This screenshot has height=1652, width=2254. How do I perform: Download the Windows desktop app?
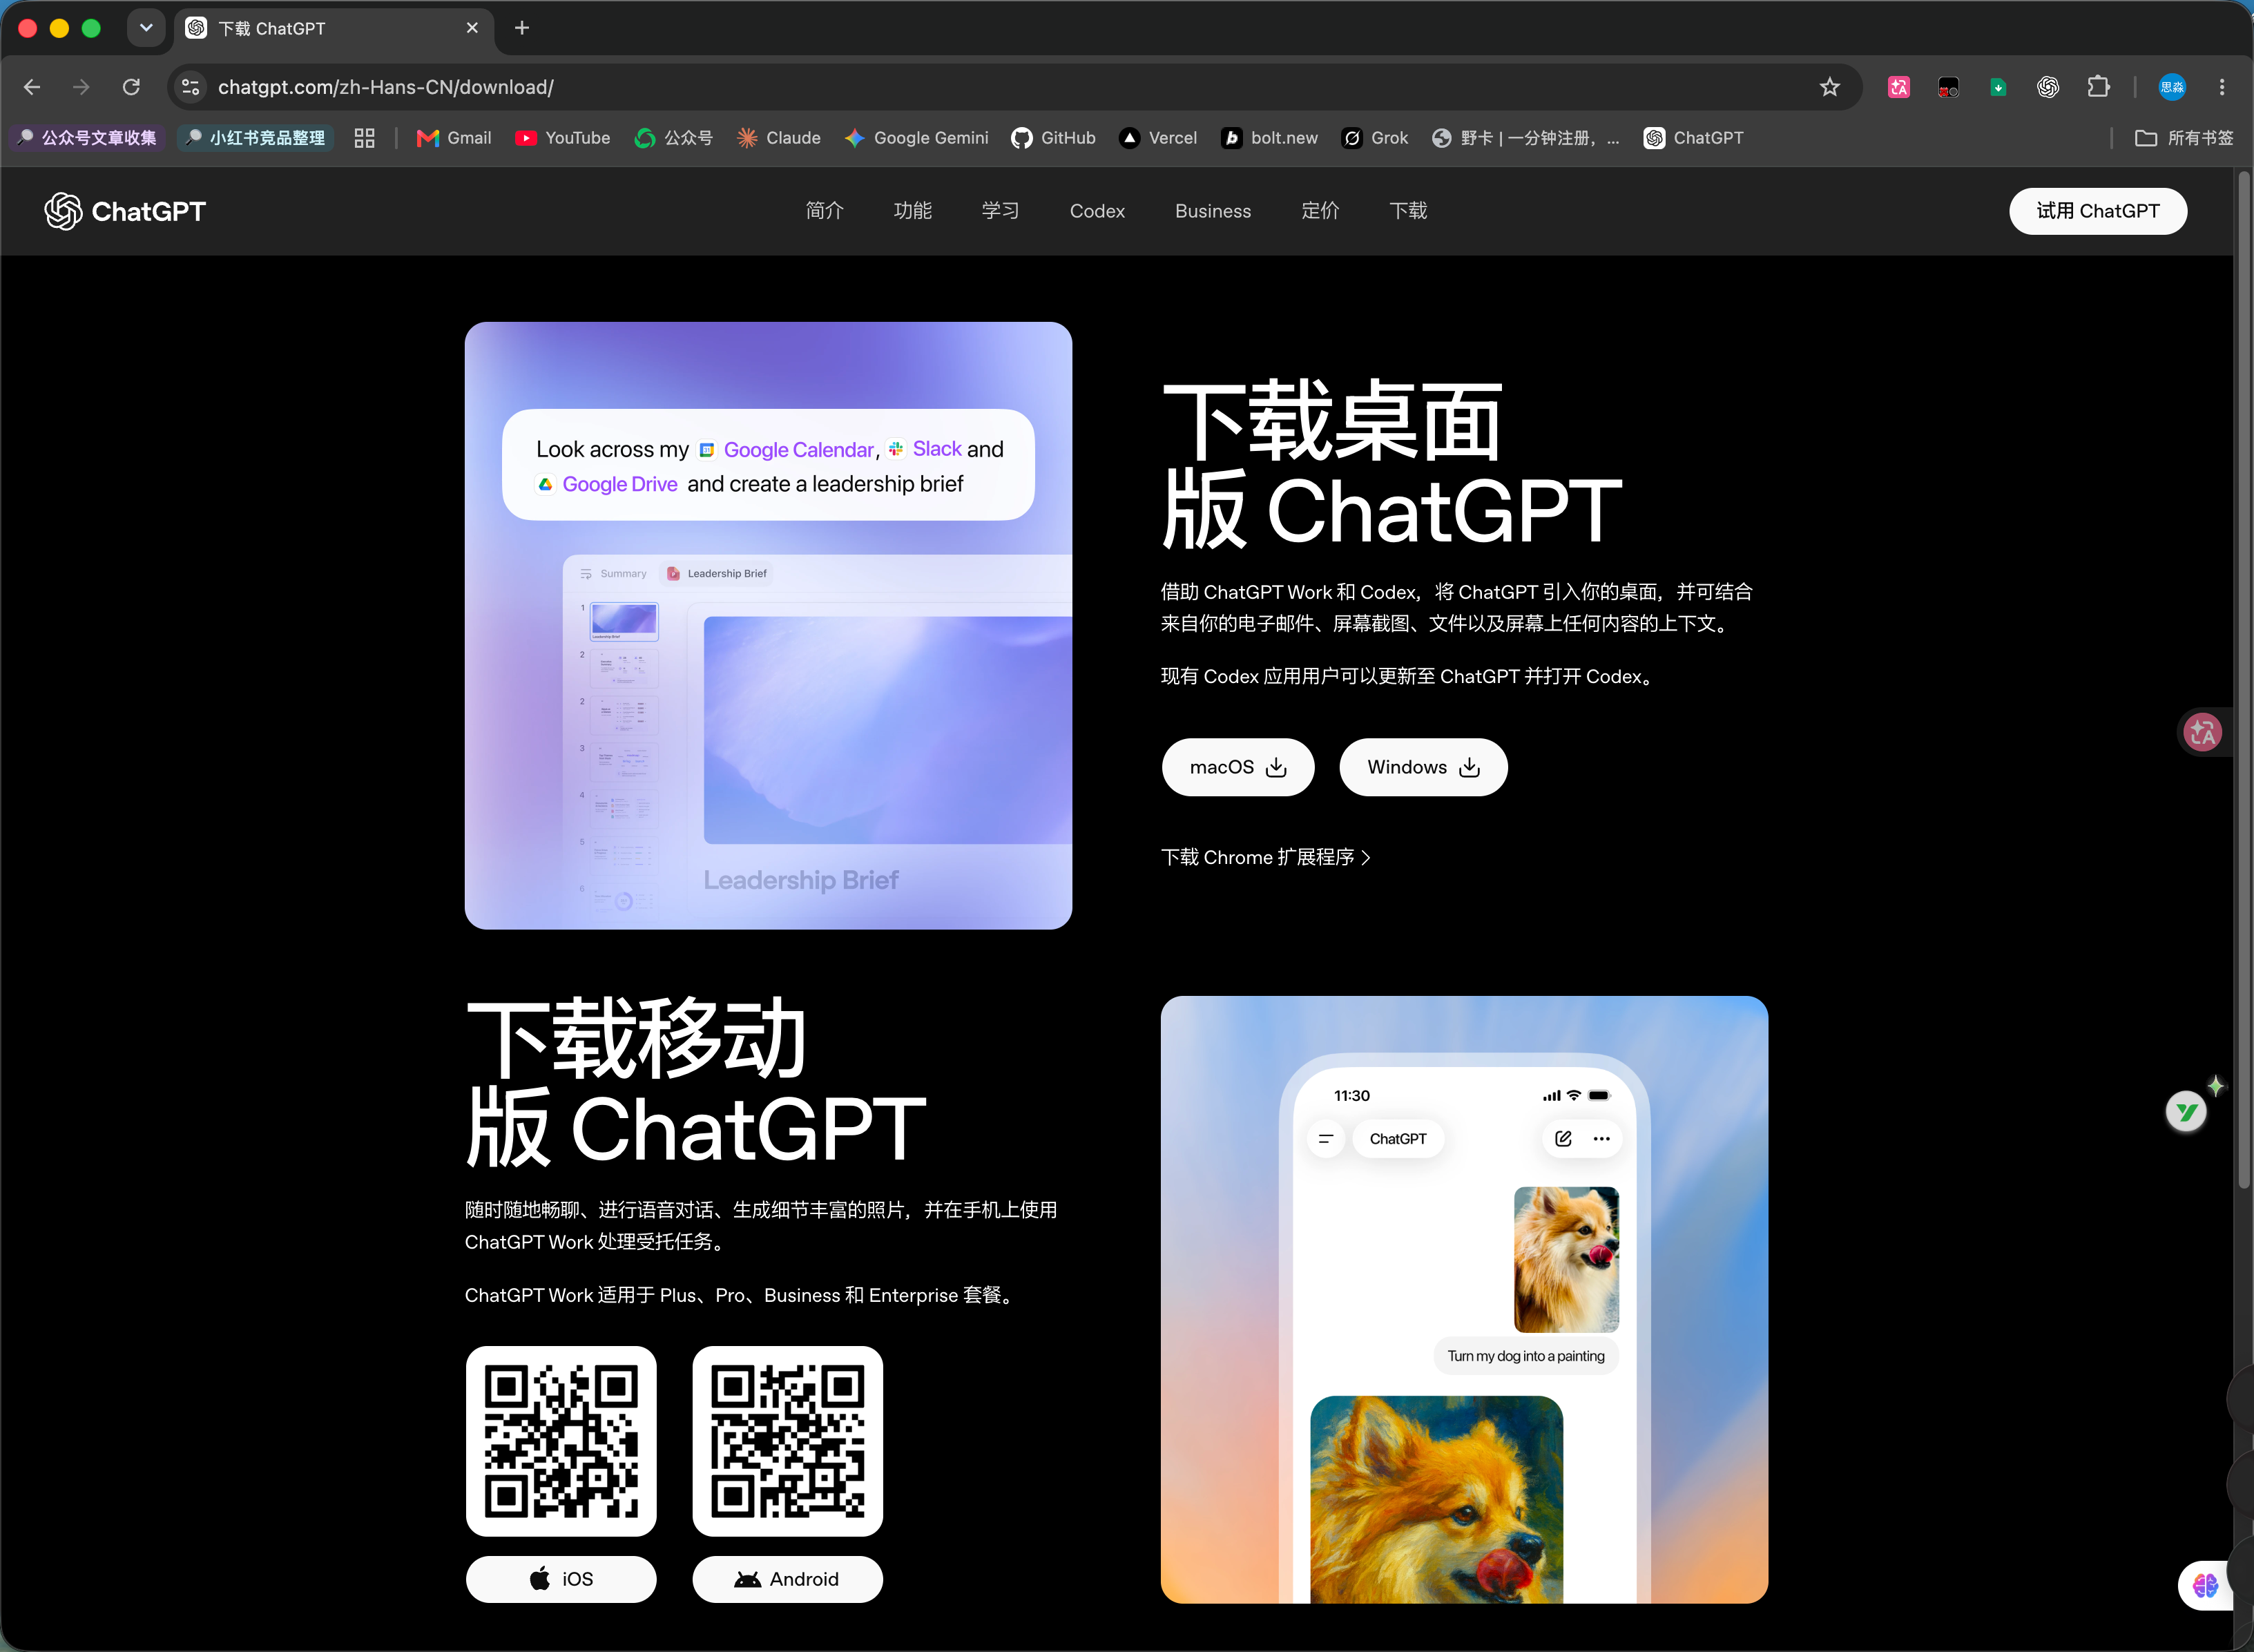1423,767
